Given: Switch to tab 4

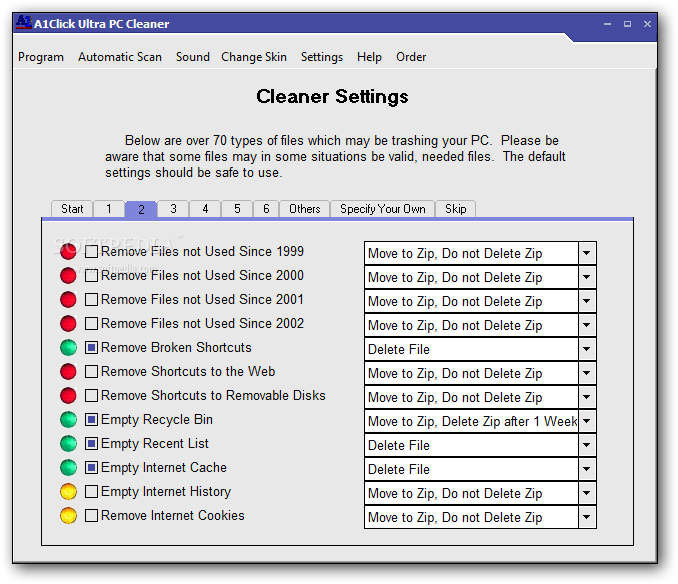Looking at the screenshot, I should pyautogui.click(x=205, y=209).
